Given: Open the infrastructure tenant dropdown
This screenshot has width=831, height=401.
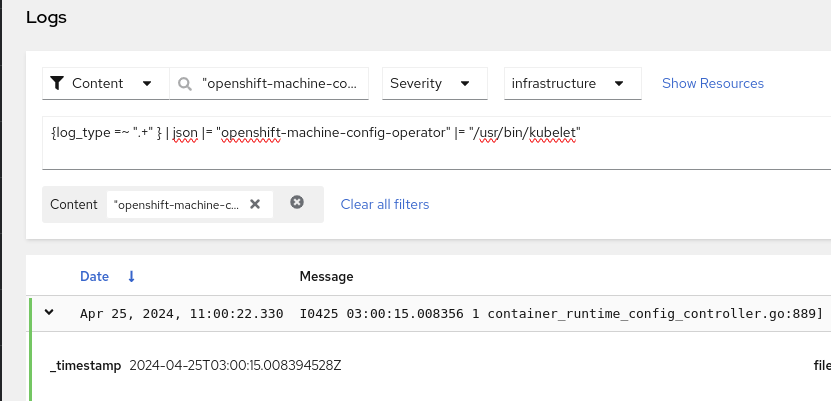Looking at the screenshot, I should (x=572, y=84).
